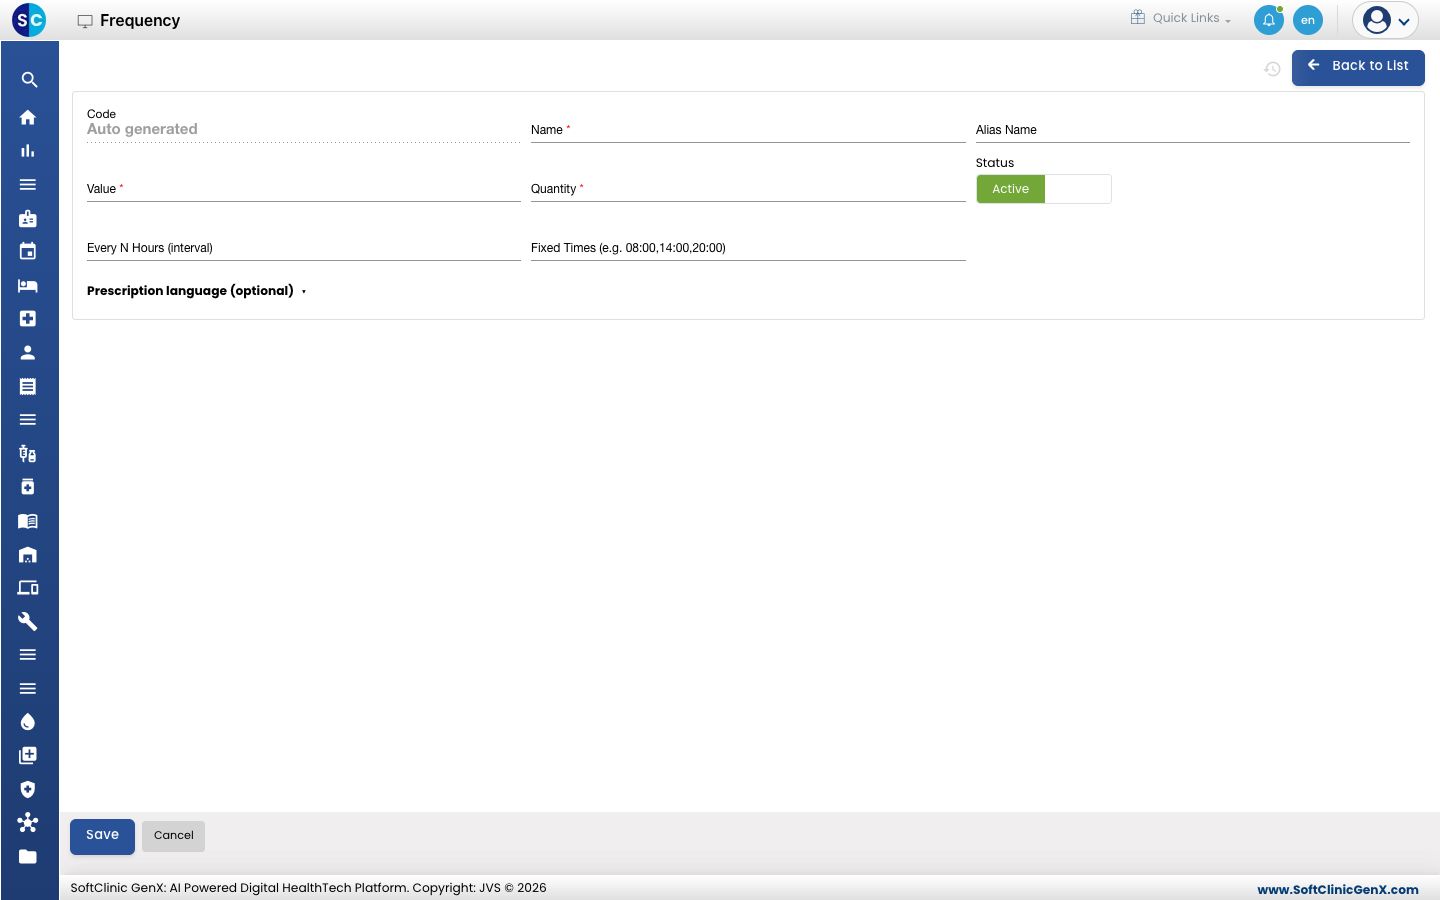This screenshot has height=900, width=1440.
Task: Focus the Every N Hours interval field
Action: point(304,248)
